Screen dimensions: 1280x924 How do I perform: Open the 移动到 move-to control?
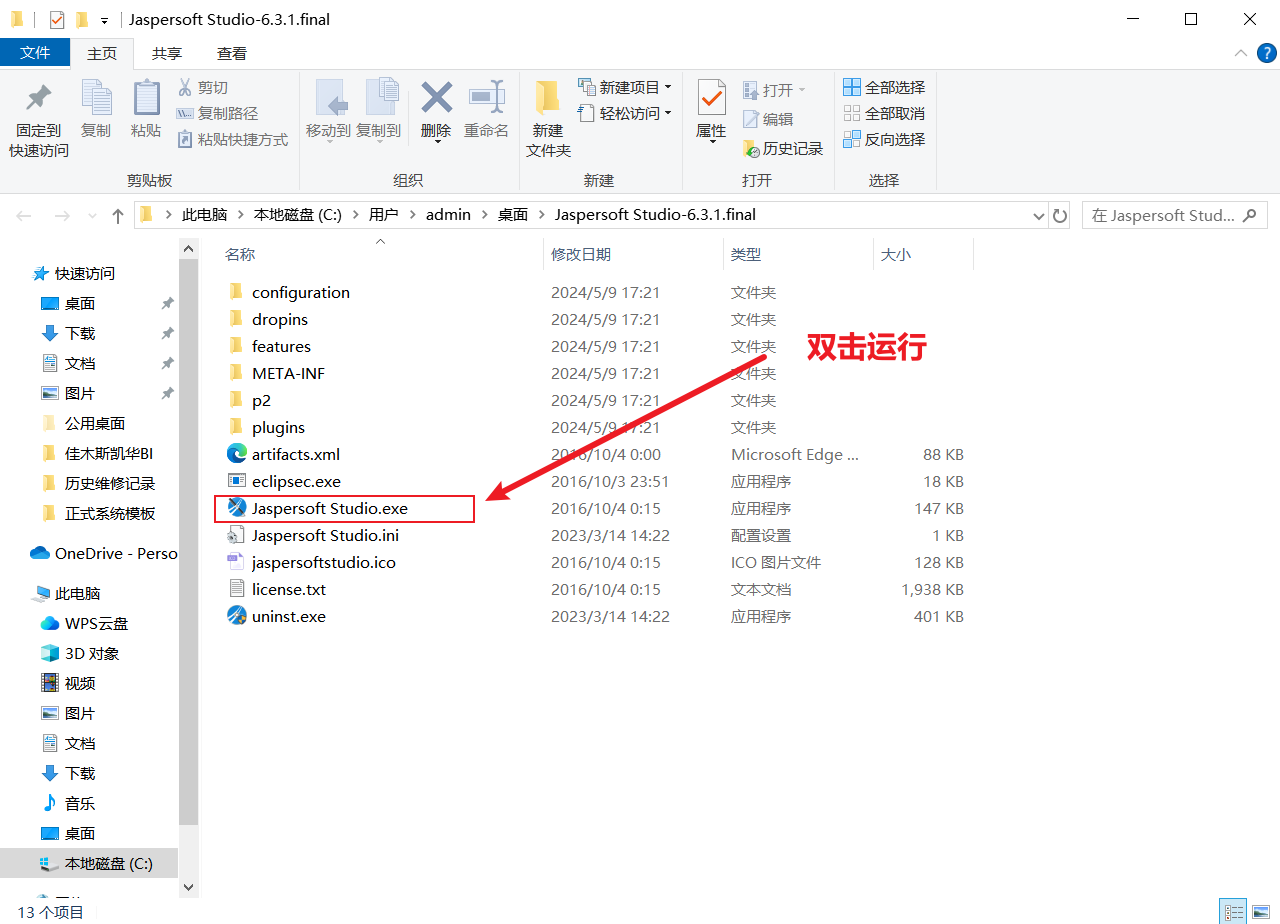(x=328, y=110)
